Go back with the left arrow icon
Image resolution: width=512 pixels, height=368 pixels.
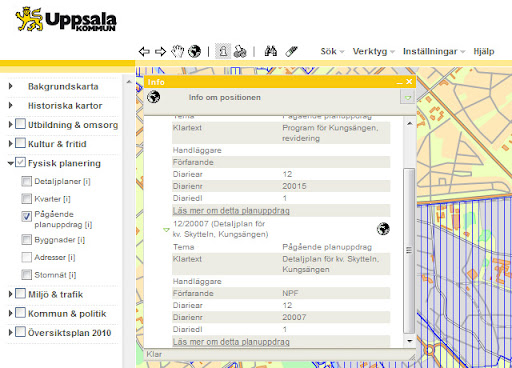pos(144,52)
